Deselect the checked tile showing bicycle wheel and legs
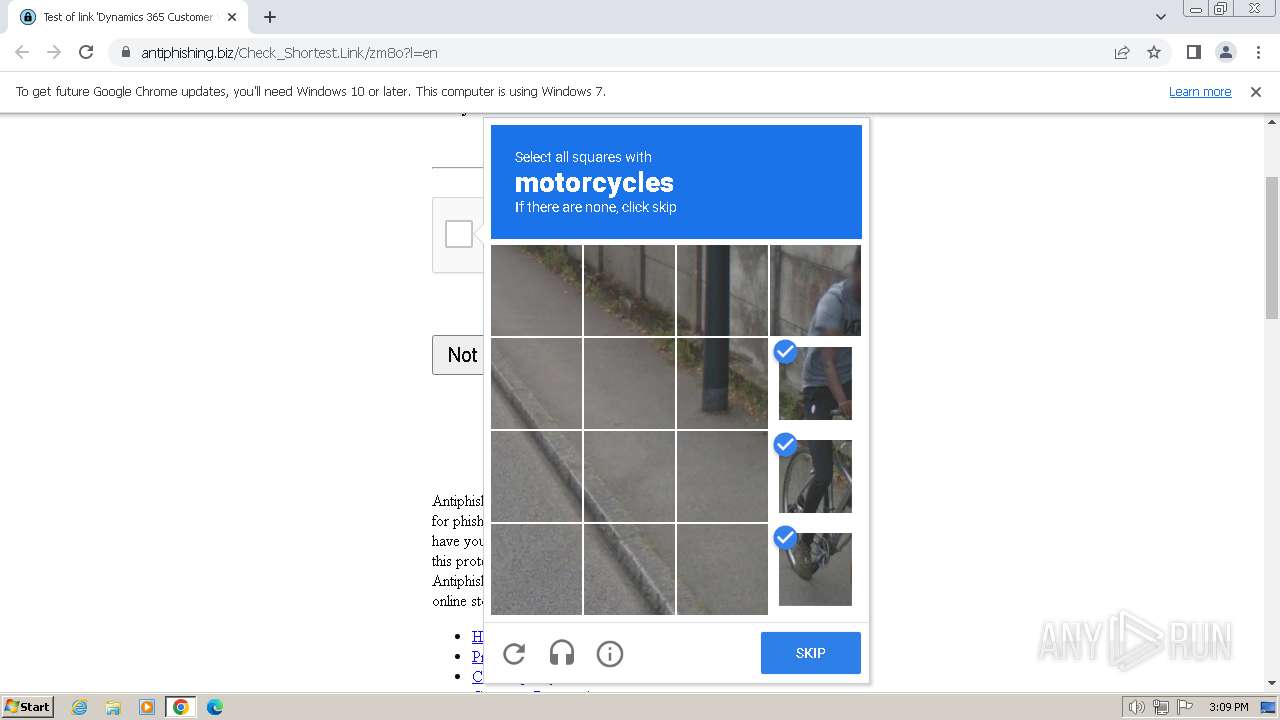This screenshot has width=1280, height=720. tap(815, 476)
